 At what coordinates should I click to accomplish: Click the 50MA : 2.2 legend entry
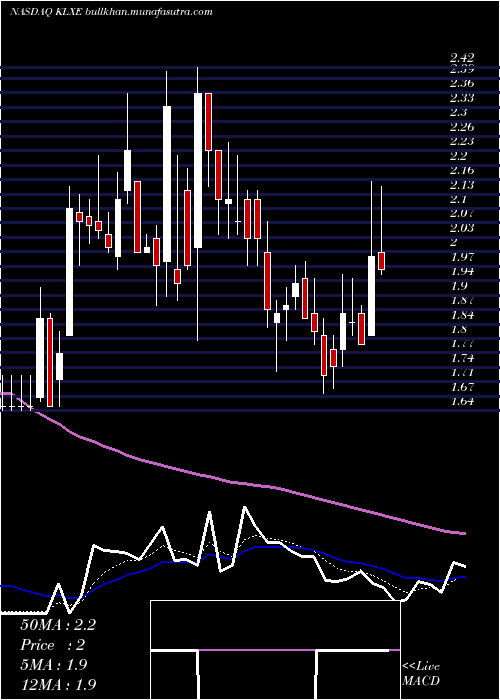click(58, 625)
